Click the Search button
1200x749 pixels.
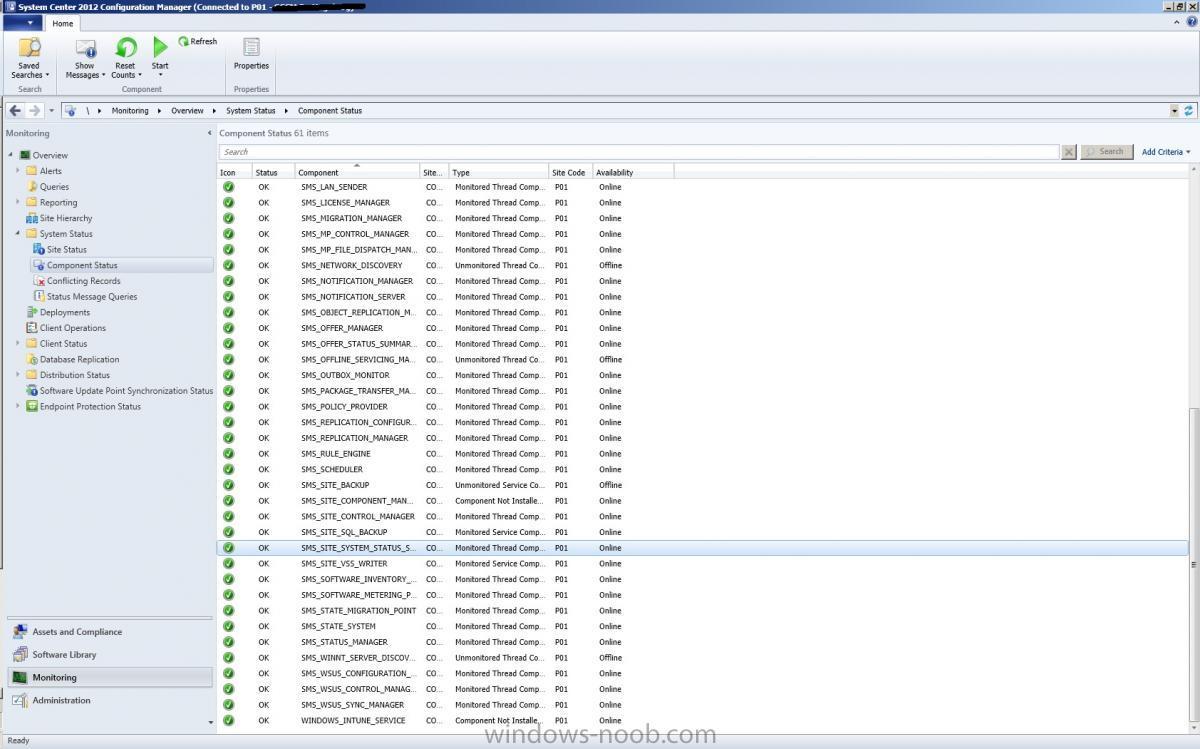(1107, 152)
